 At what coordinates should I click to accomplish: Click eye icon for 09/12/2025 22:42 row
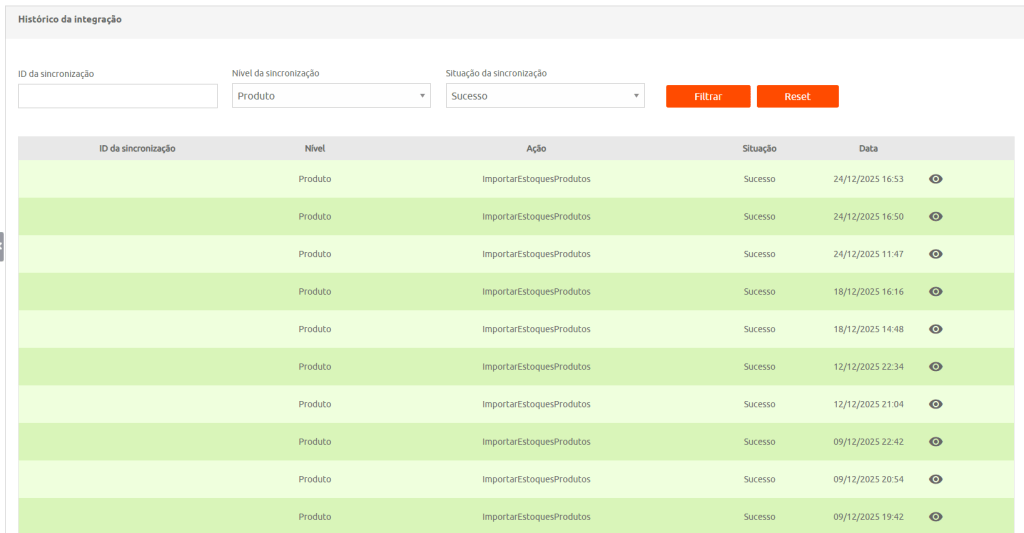tap(935, 442)
